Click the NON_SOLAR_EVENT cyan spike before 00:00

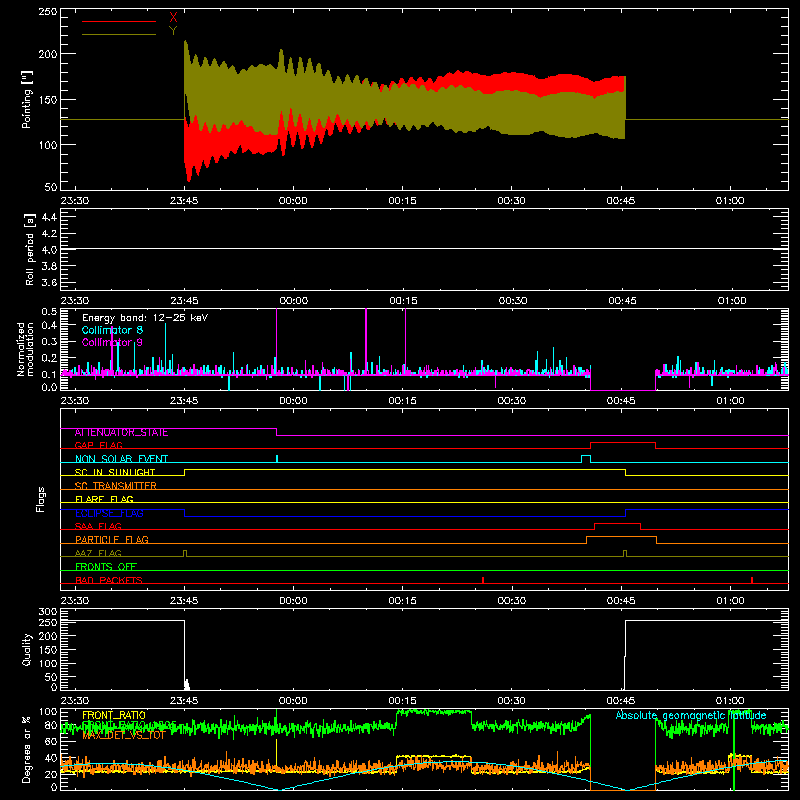(277, 459)
